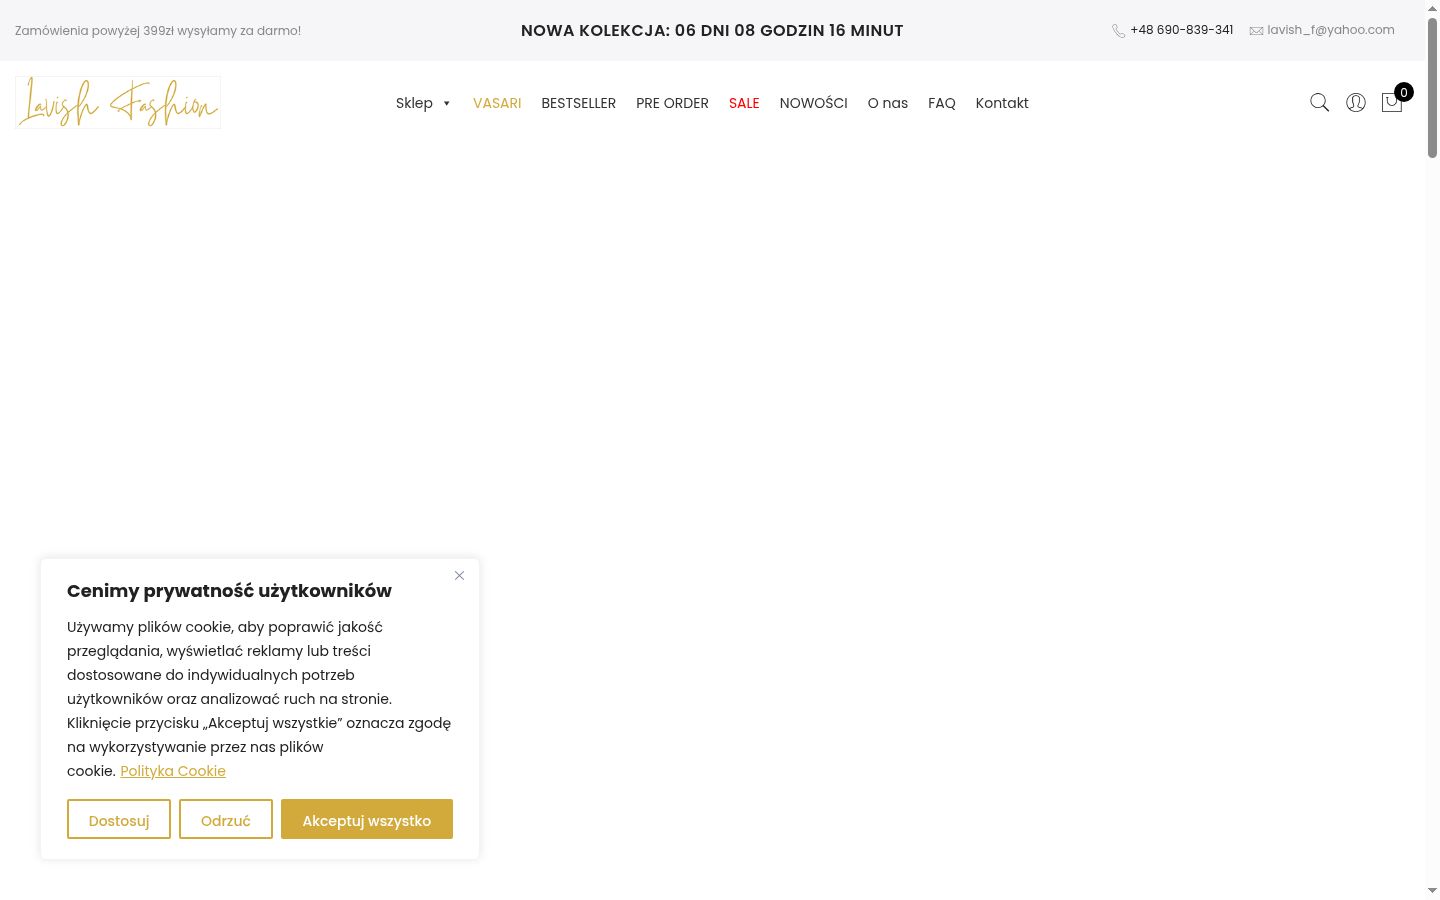Close the cookie consent popup
Image resolution: width=1440 pixels, height=900 pixels.
pos(459,575)
